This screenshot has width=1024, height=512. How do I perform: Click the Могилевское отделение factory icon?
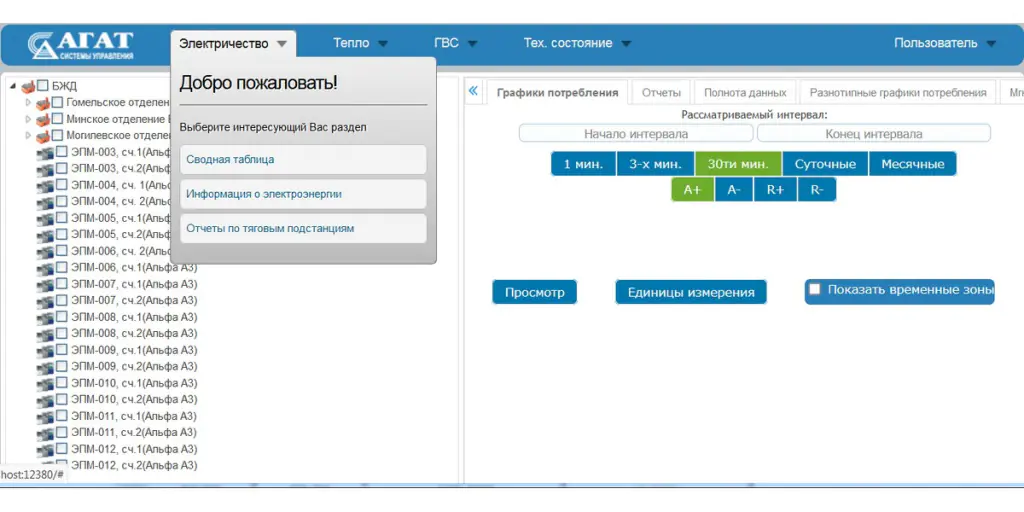[42, 136]
